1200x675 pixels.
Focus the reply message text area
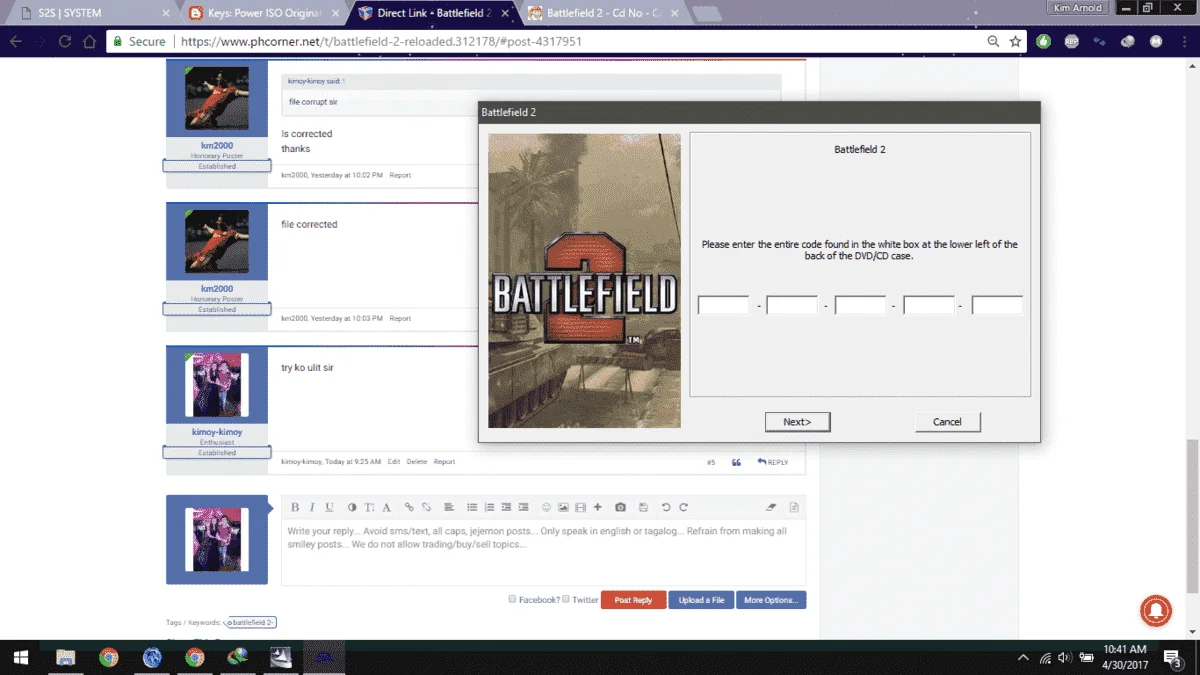click(x=543, y=551)
